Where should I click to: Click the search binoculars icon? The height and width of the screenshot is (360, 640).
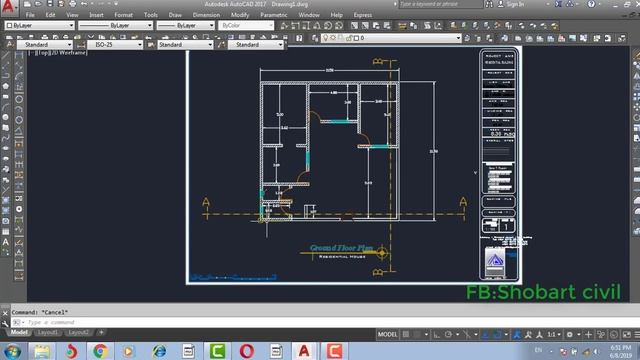click(x=489, y=4)
